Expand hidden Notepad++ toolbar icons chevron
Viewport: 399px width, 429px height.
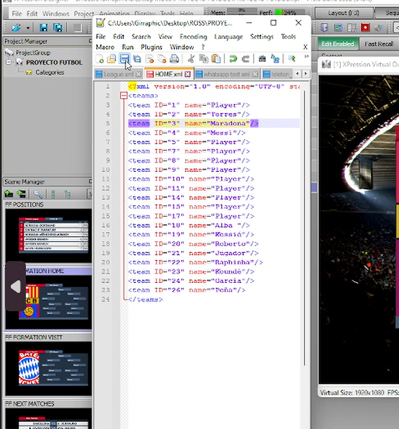[x=306, y=57]
